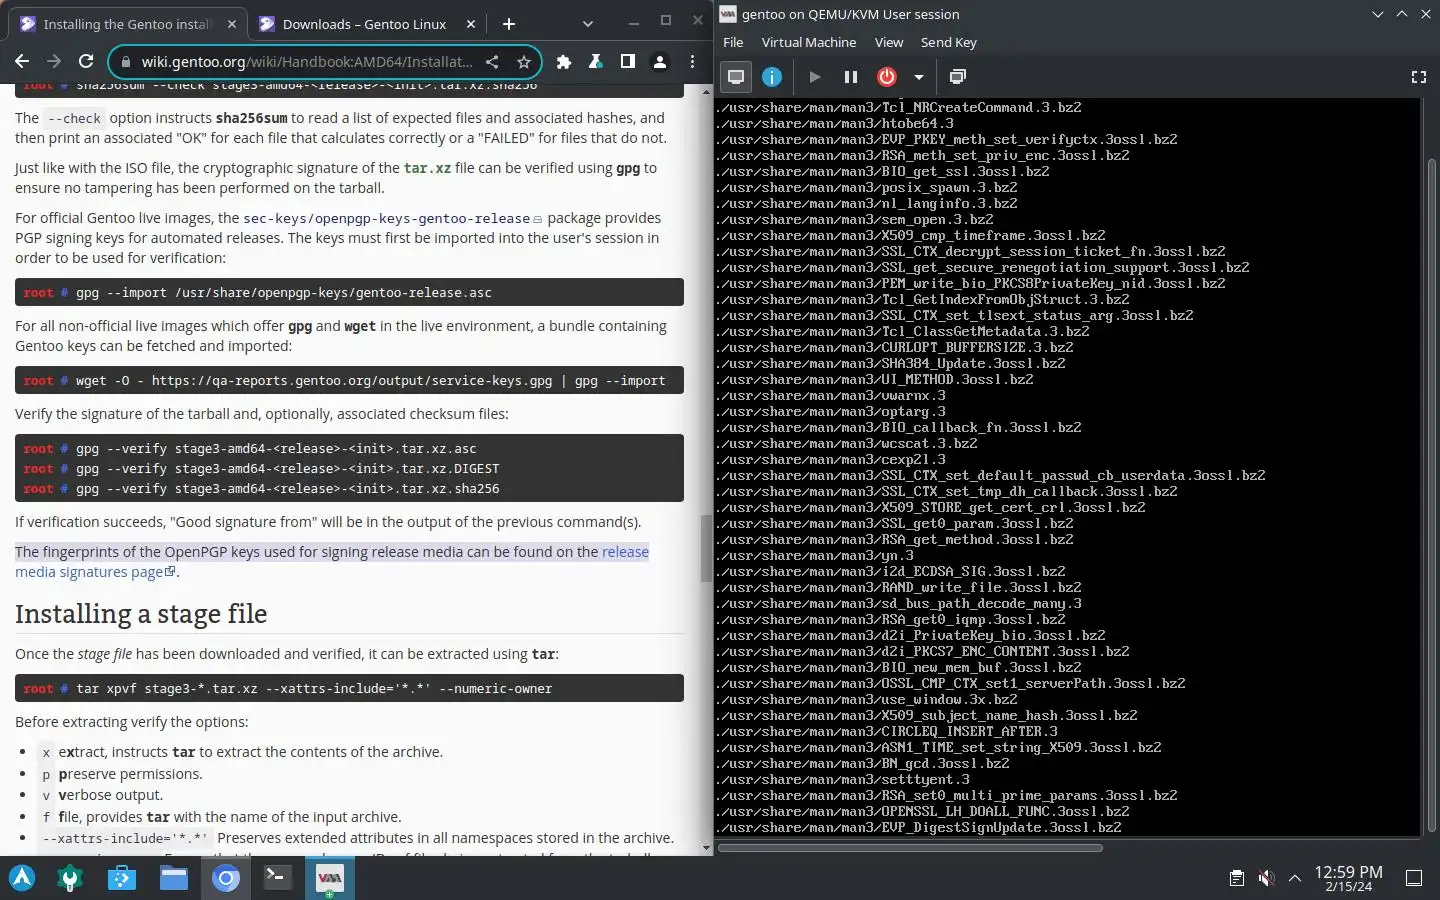Close the Installing the Gentoo tab
The height and width of the screenshot is (900, 1440).
232,24
